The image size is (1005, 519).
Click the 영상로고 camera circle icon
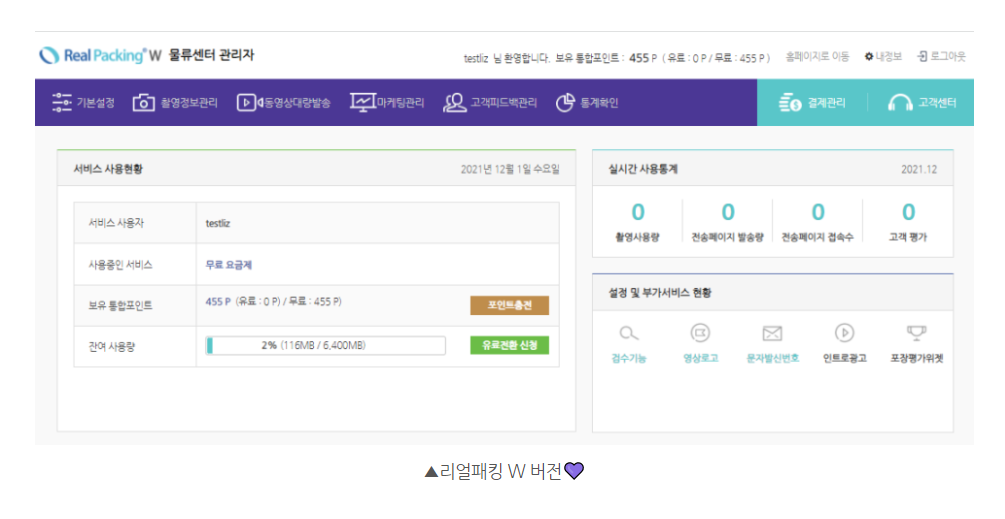(701, 333)
